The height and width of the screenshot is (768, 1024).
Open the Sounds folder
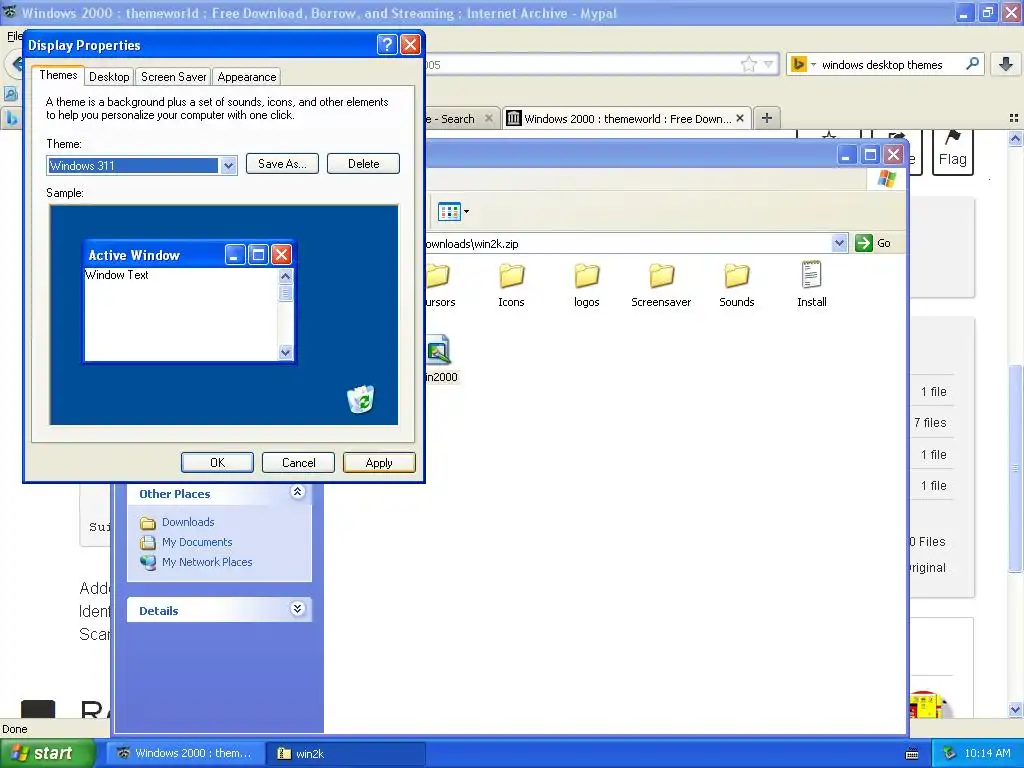[x=737, y=285]
